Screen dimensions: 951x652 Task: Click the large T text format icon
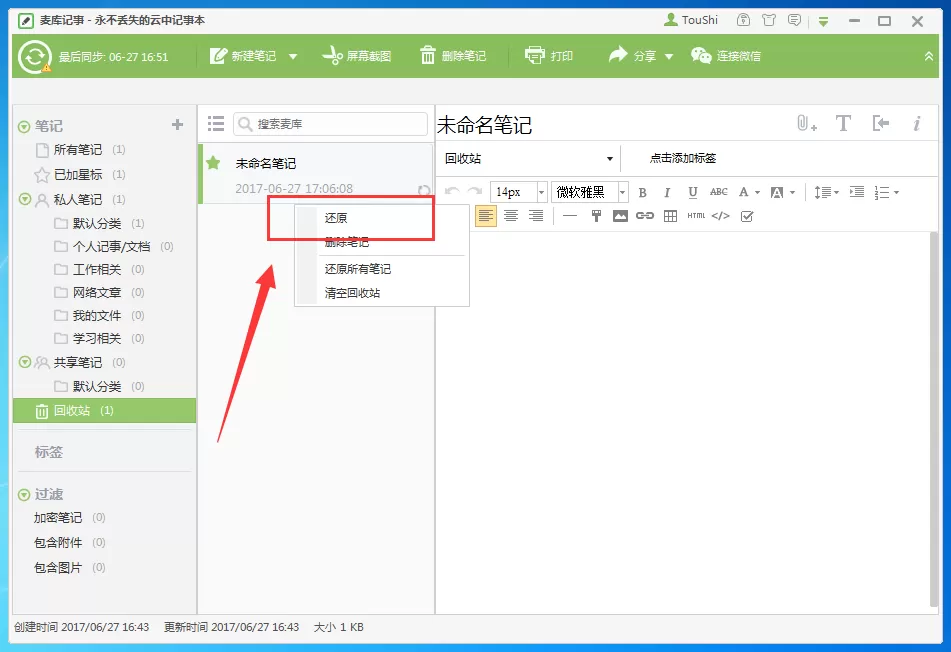click(x=843, y=124)
